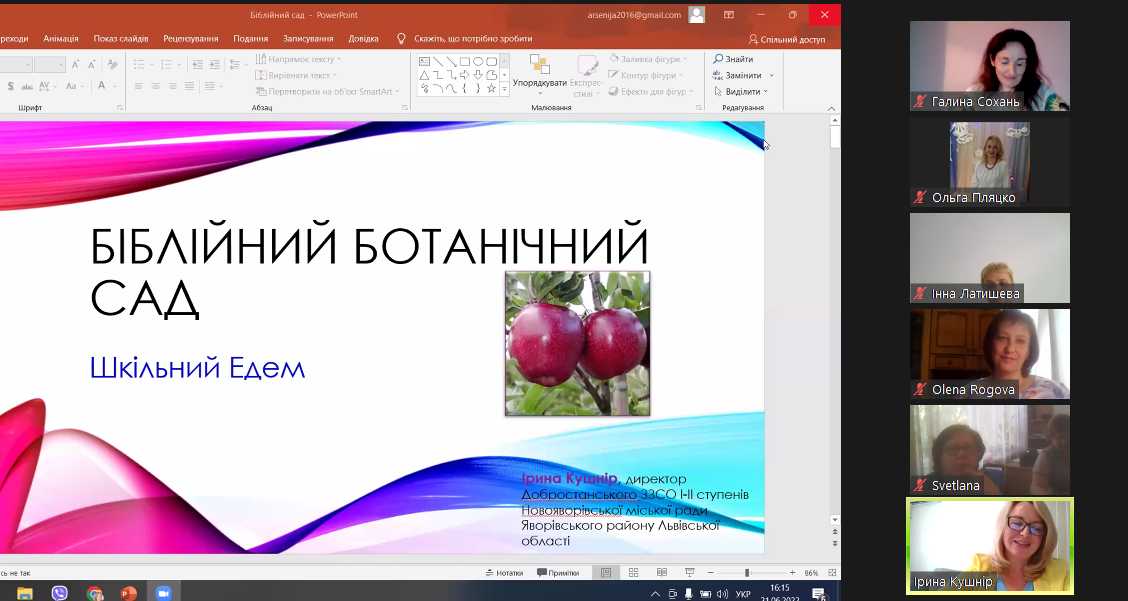Click the Find (Знайти) search icon
Screen dimensions: 1128x601
pos(719,60)
